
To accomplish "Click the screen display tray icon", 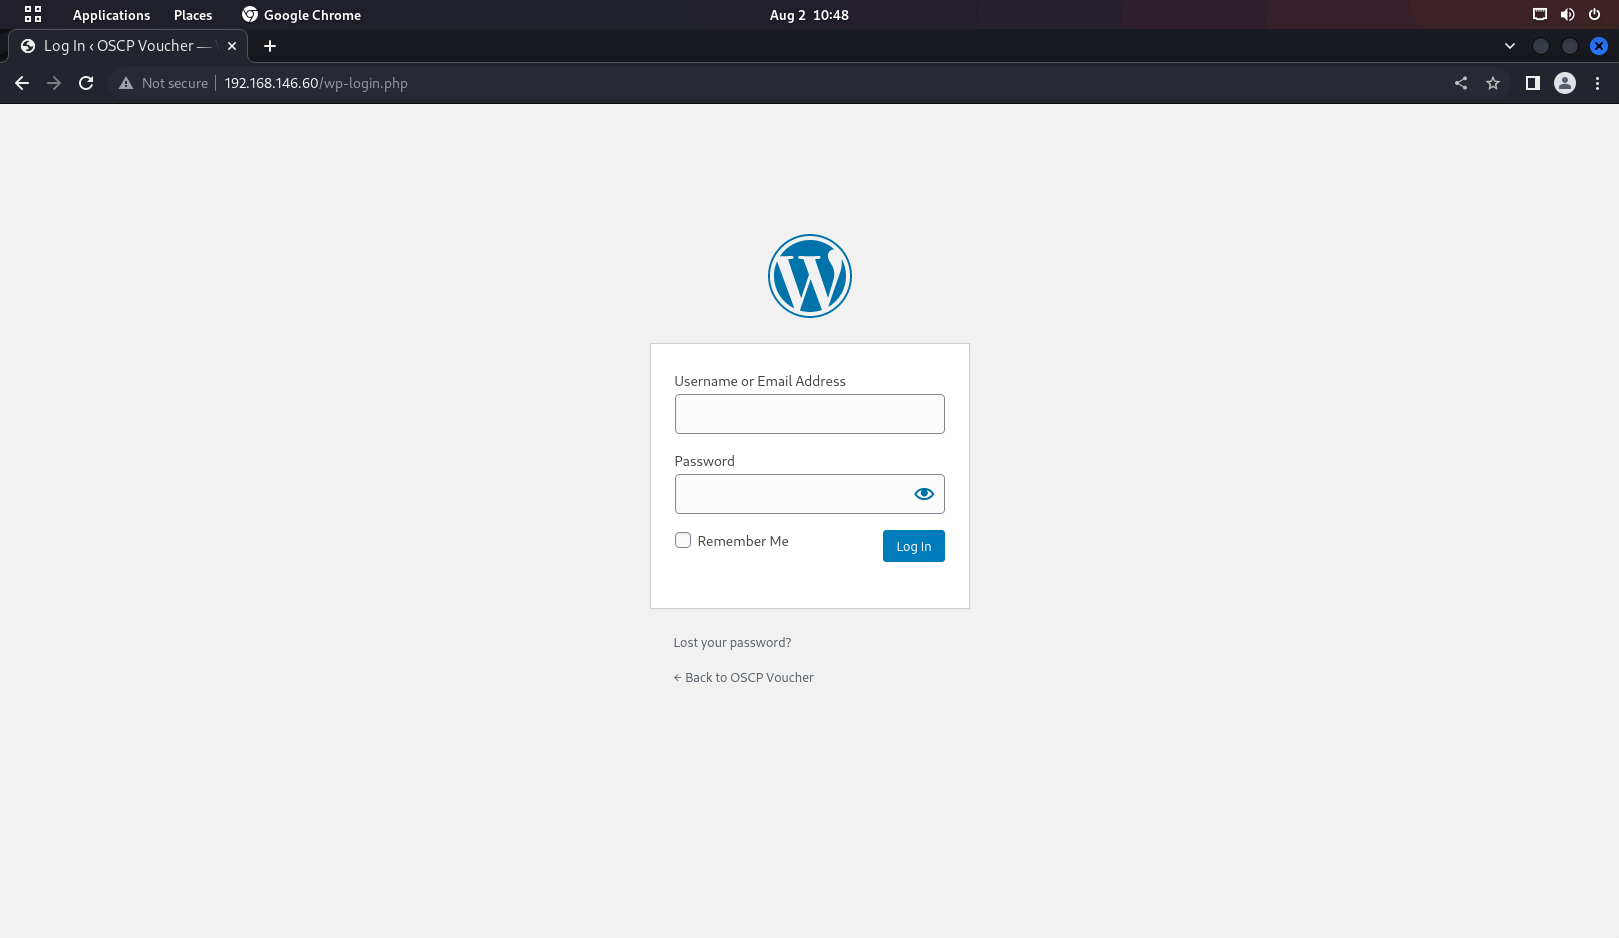I will tap(1540, 15).
